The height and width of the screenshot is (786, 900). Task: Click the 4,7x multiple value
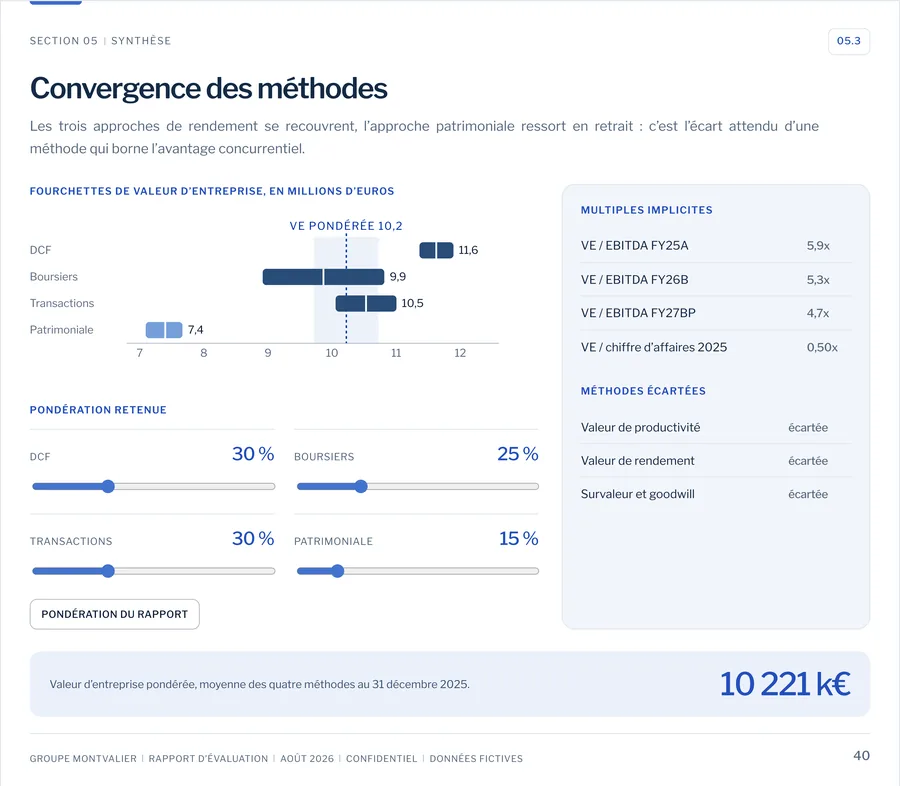pos(818,313)
